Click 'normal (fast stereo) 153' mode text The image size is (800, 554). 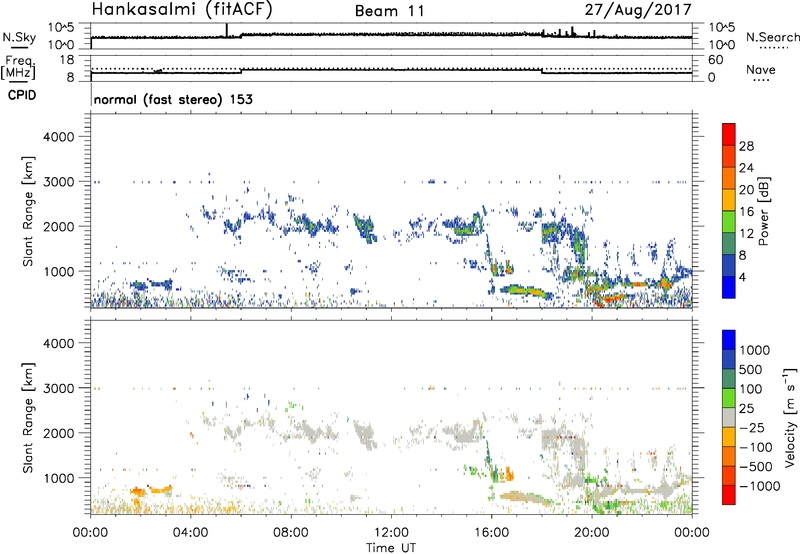click(x=173, y=99)
